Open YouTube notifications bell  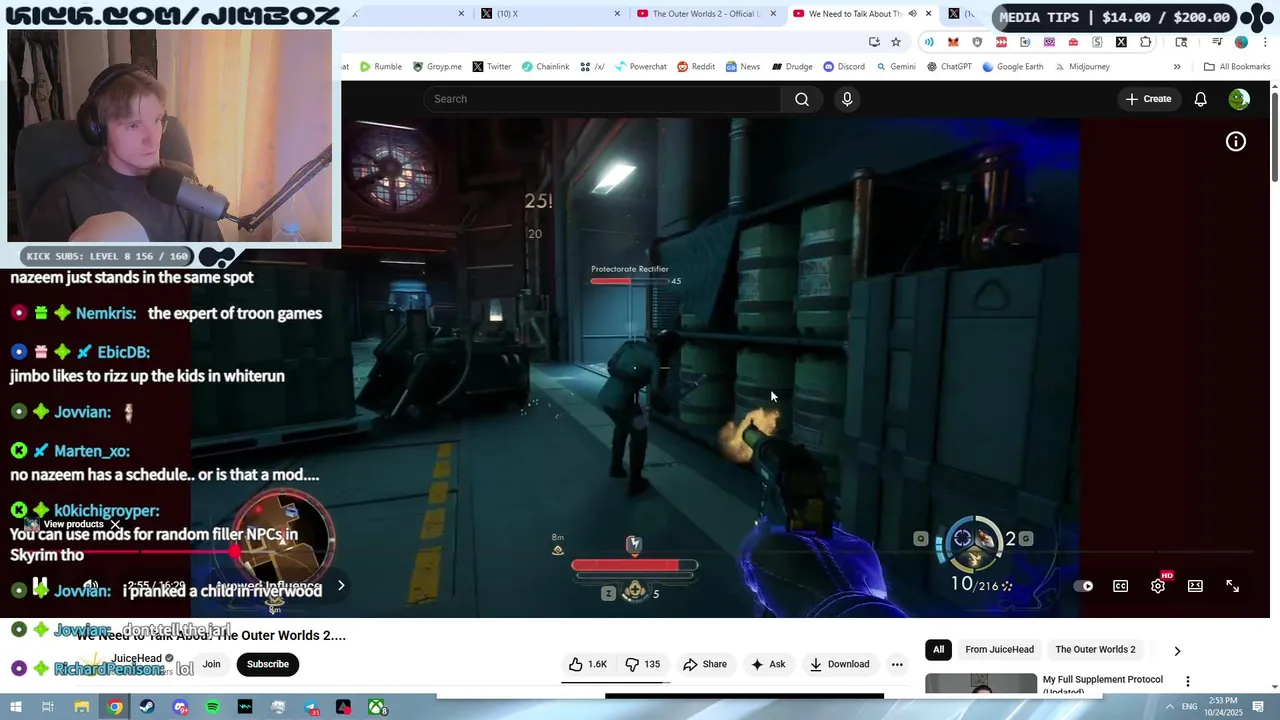click(1200, 99)
